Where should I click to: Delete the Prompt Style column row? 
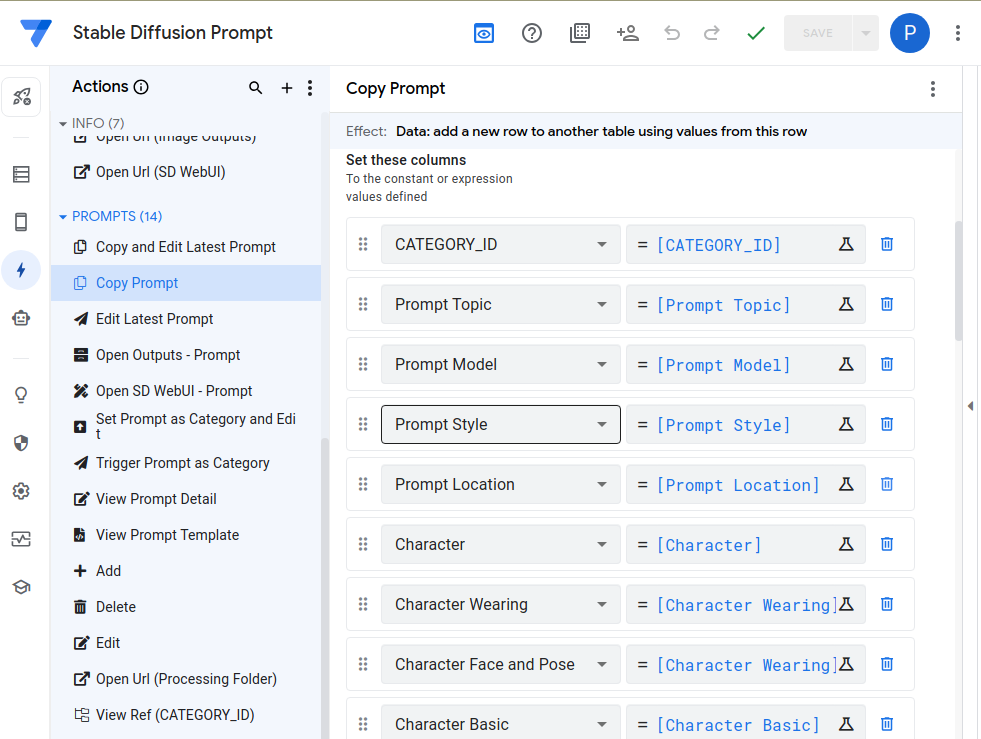coord(887,424)
